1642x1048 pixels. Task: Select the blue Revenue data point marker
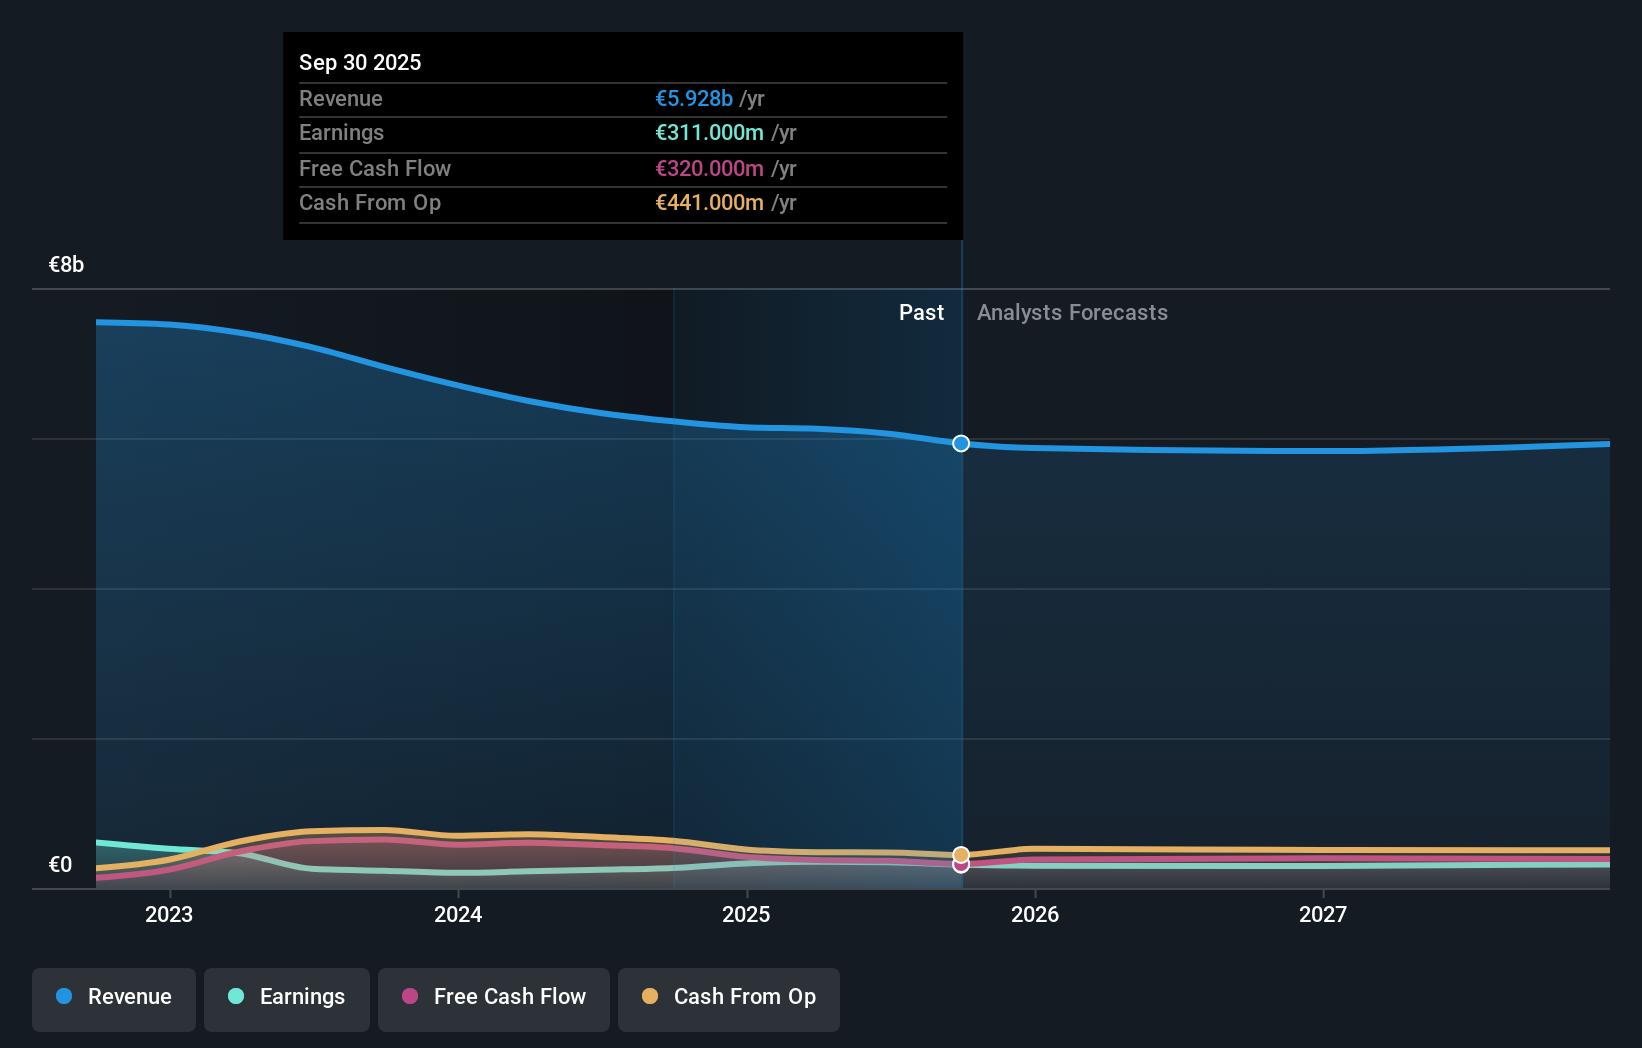click(961, 443)
